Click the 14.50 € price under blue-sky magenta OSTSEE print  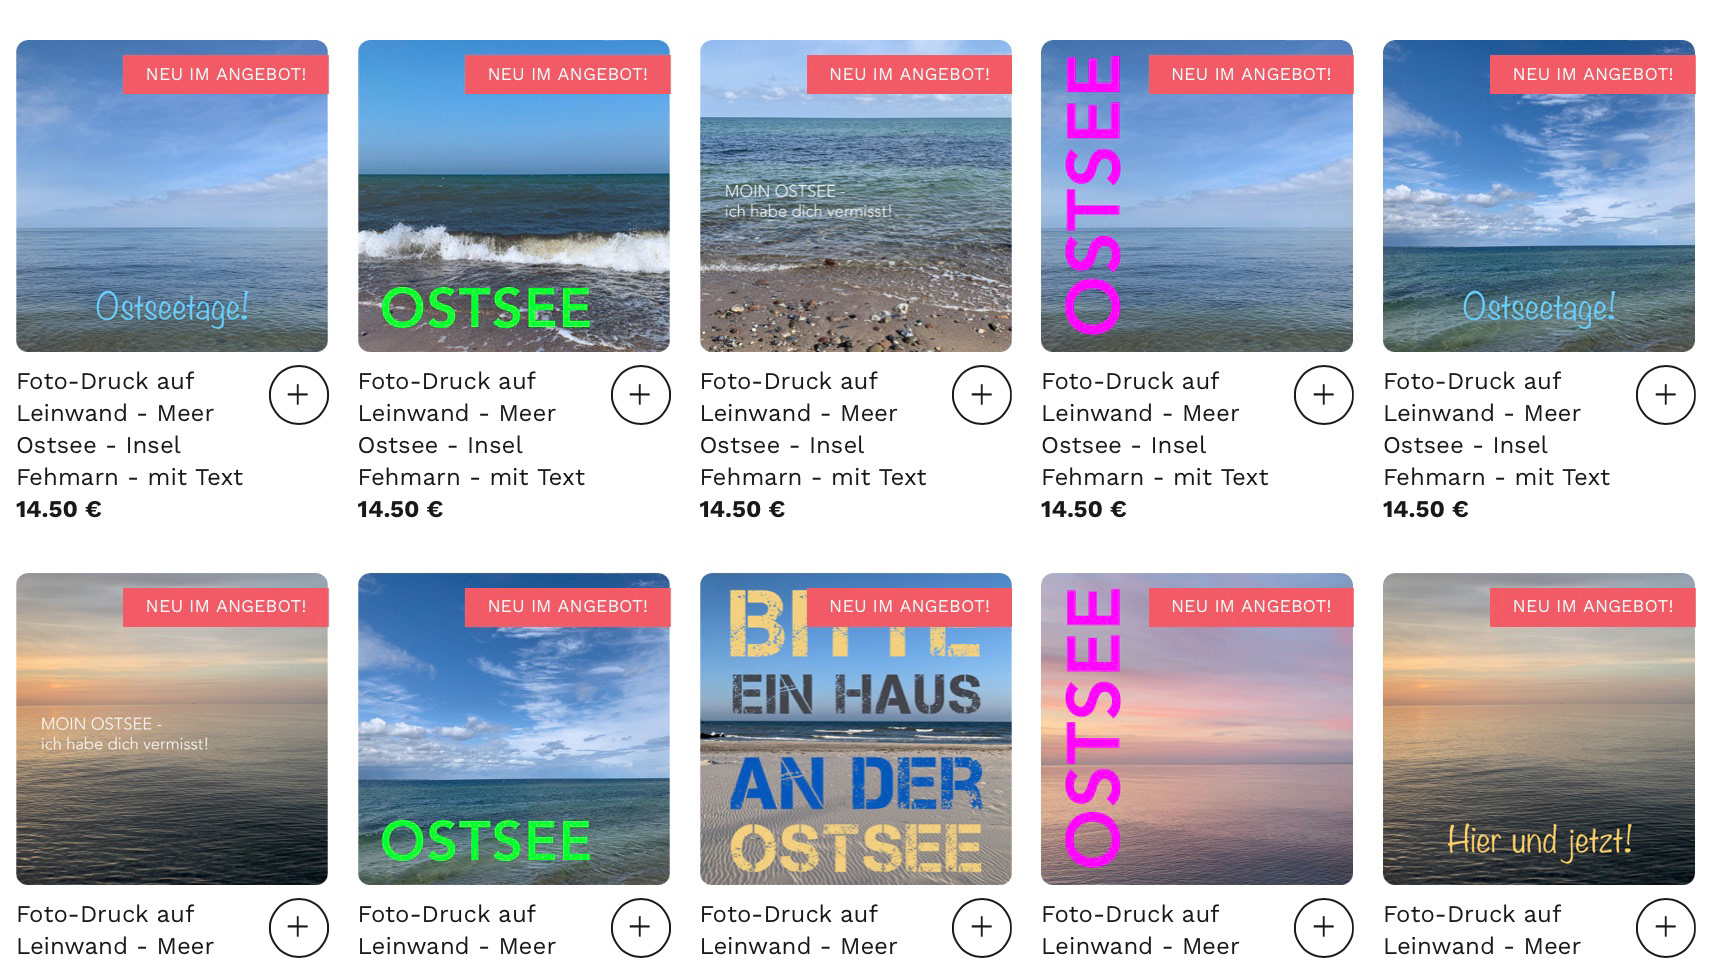click(x=1083, y=509)
